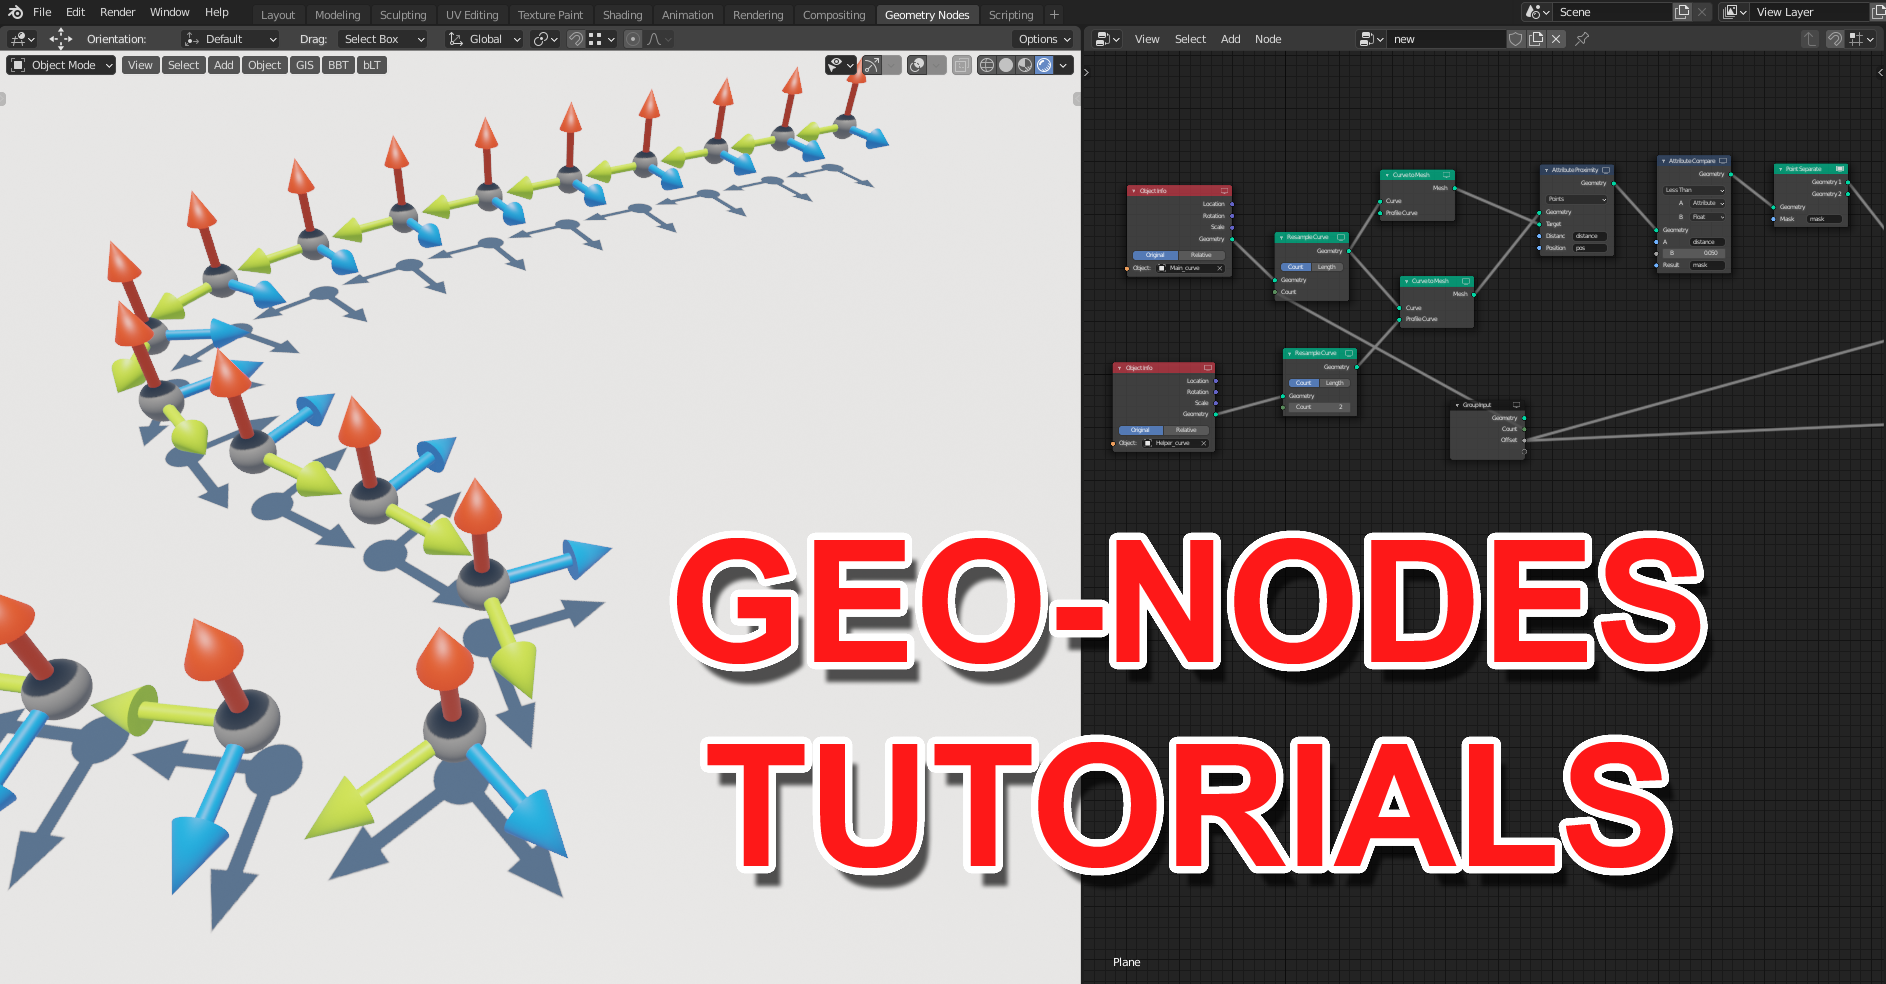Select the move tool crosshair icon
Viewport: 1886px width, 984px height.
[x=61, y=39]
